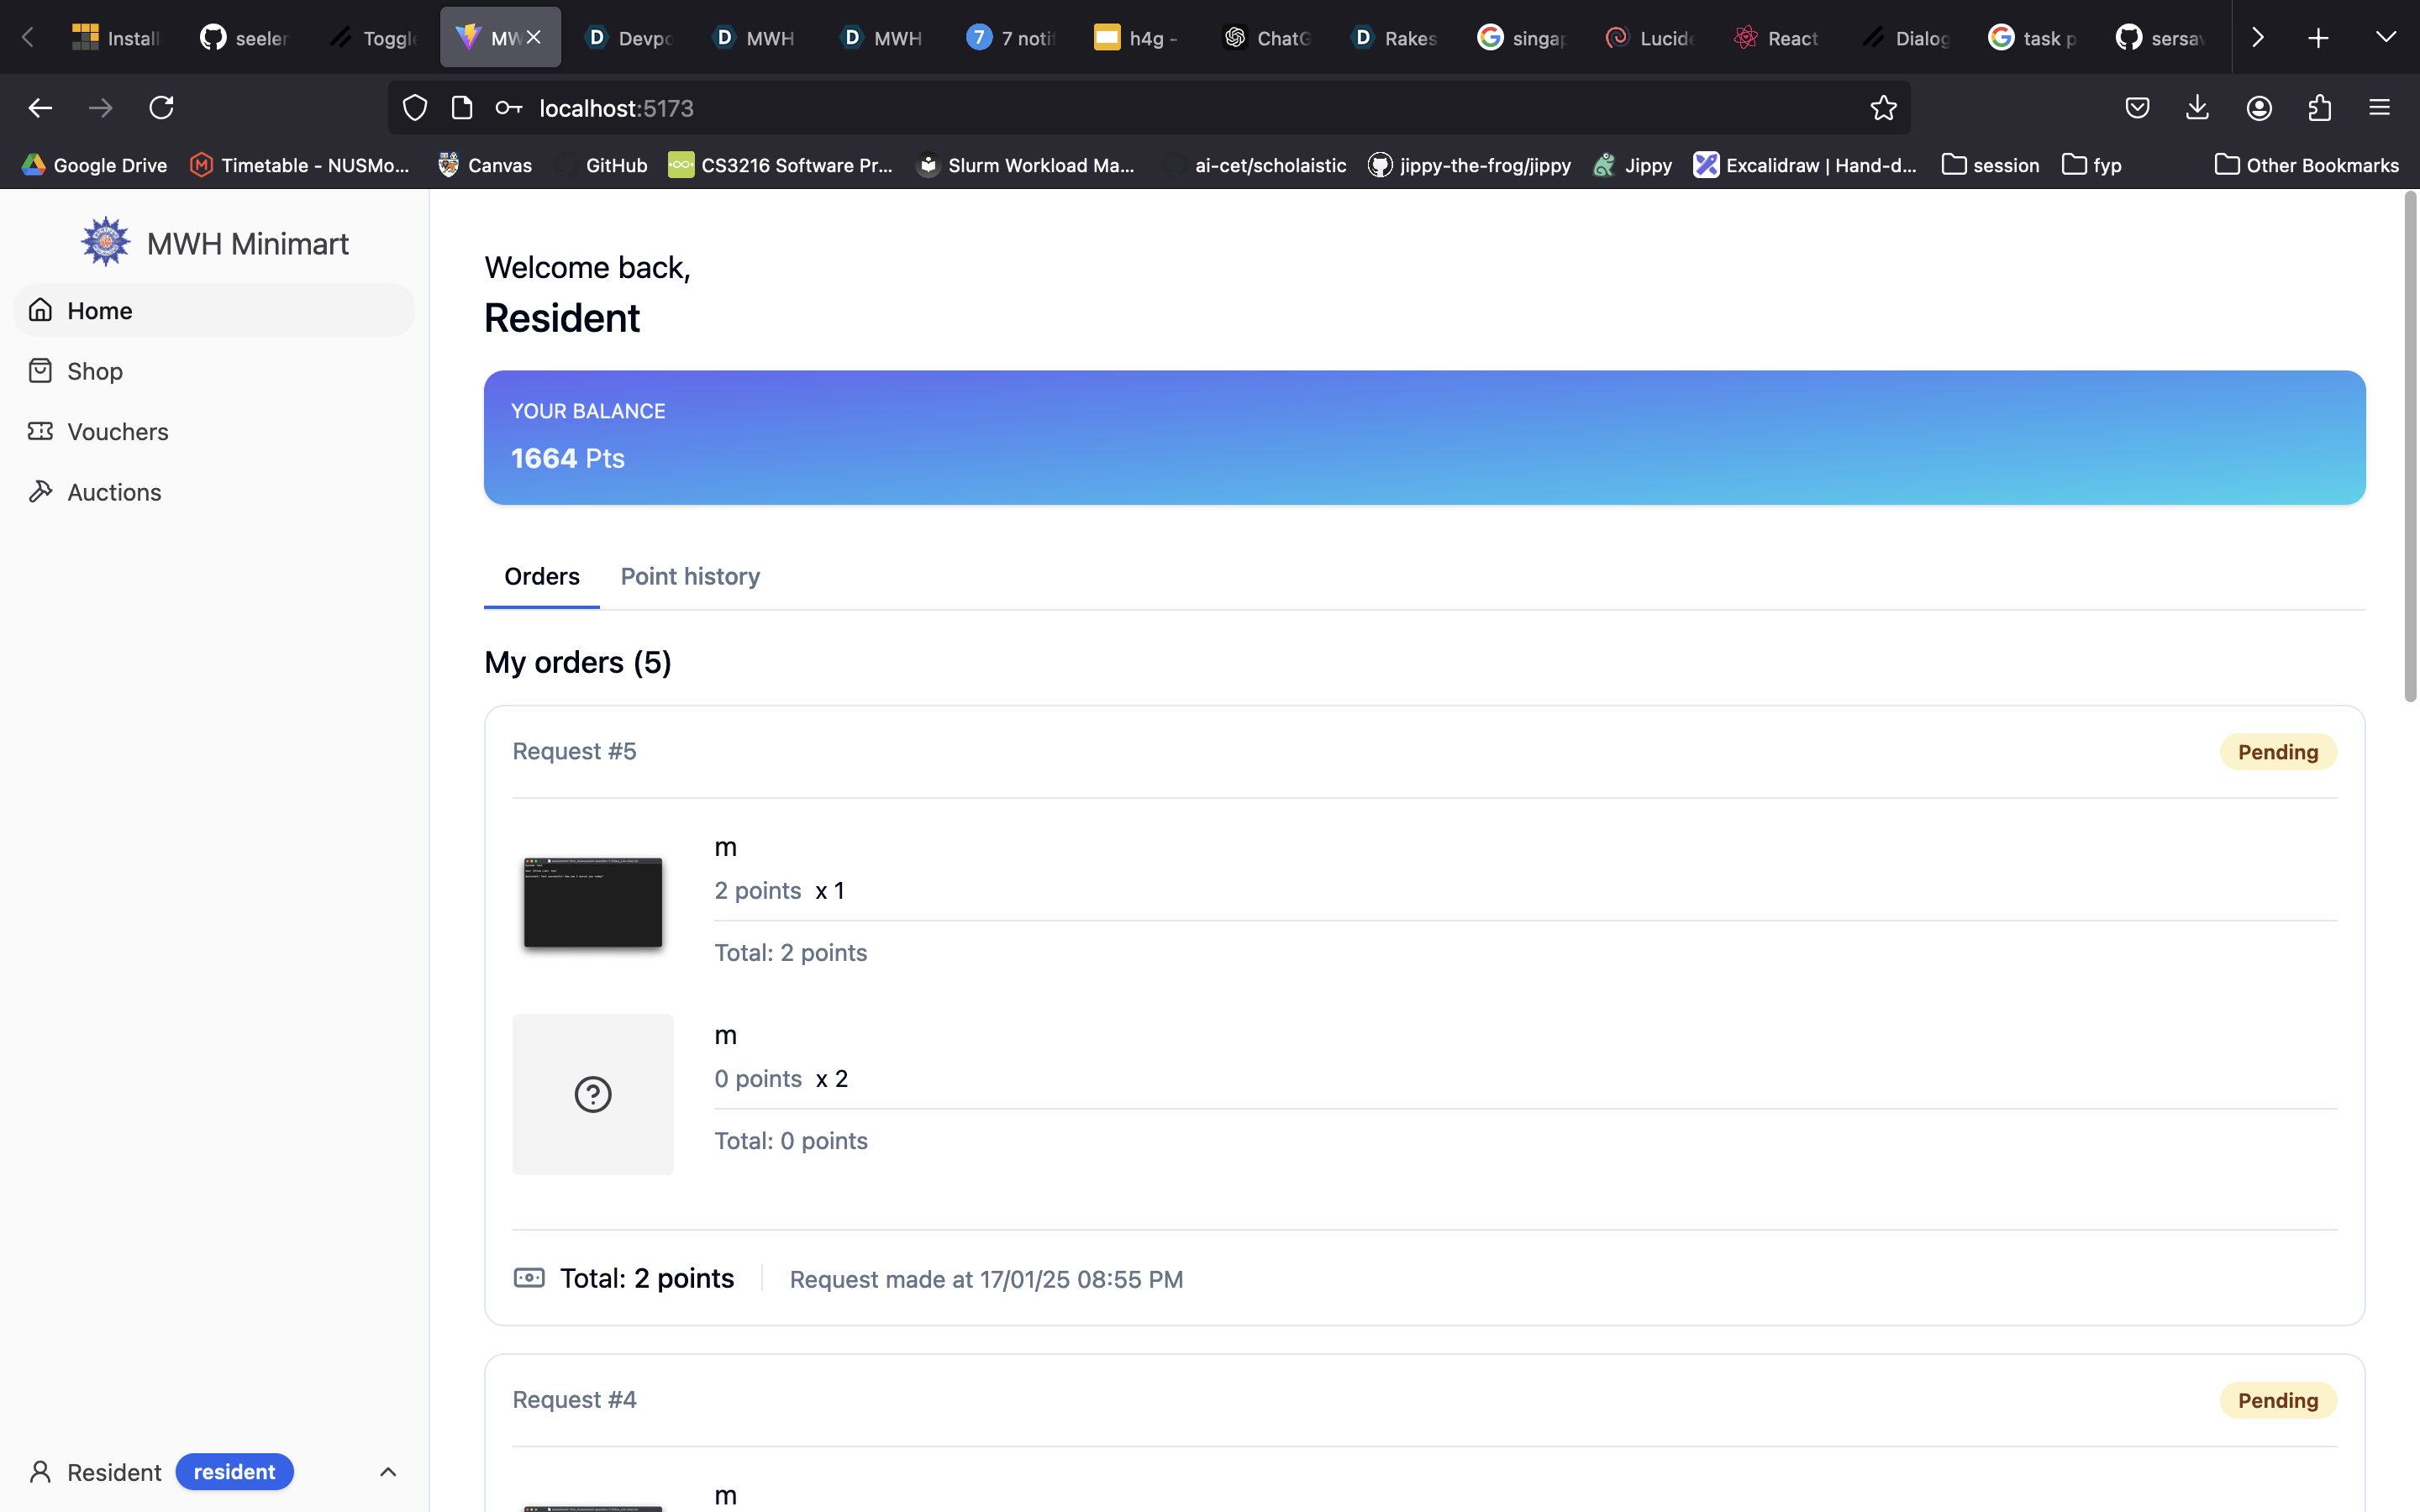Click the MWH Minimart logo icon
This screenshot has height=1512, width=2420.
105,242
